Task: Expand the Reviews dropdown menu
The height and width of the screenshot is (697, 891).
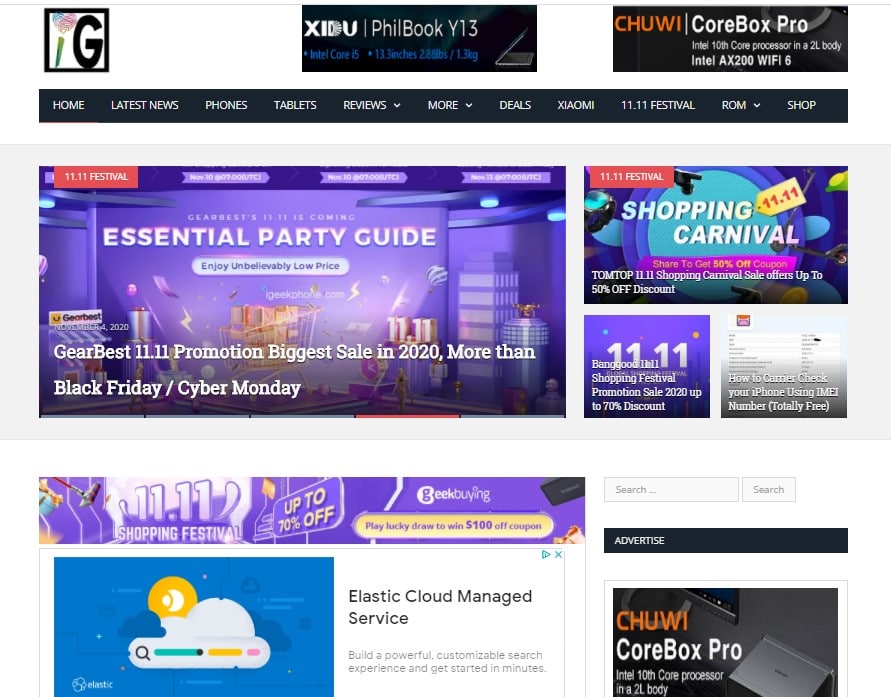Action: click(x=372, y=105)
